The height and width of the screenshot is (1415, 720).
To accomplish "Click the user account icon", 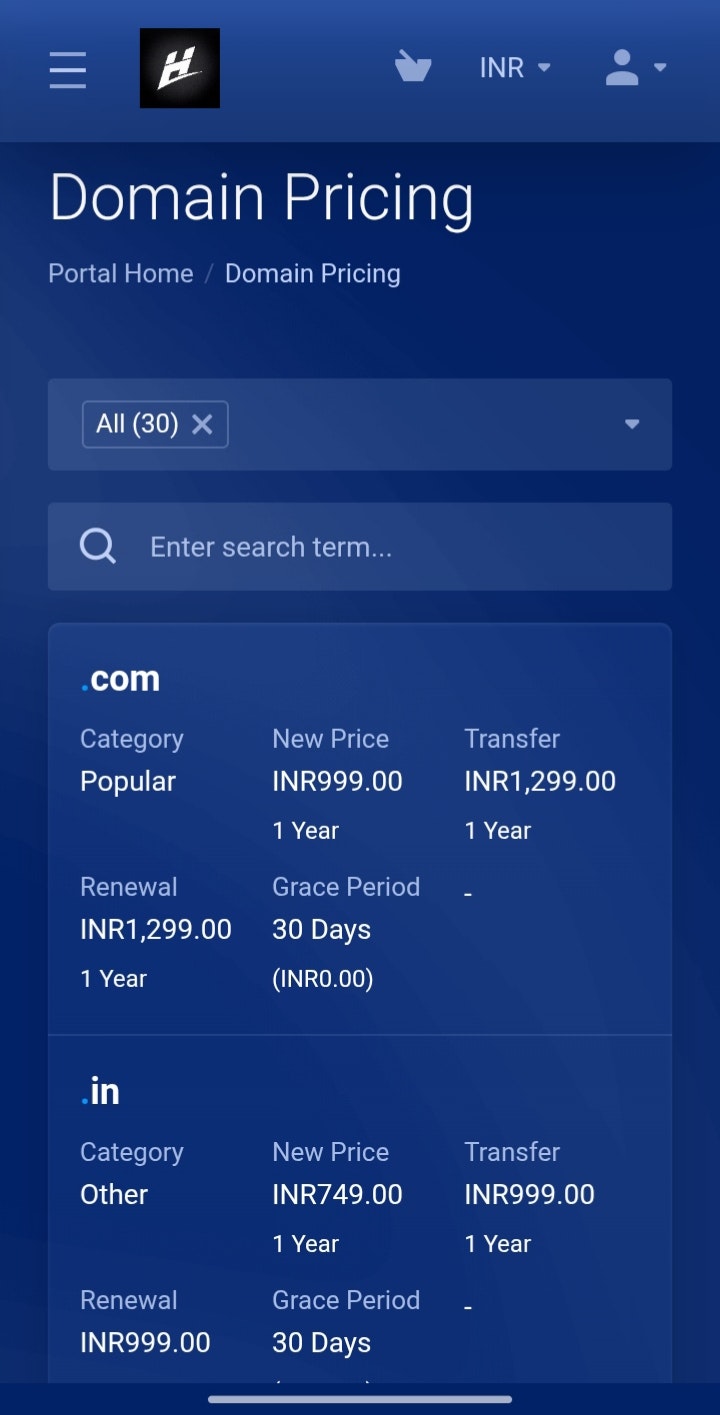I will (620, 68).
